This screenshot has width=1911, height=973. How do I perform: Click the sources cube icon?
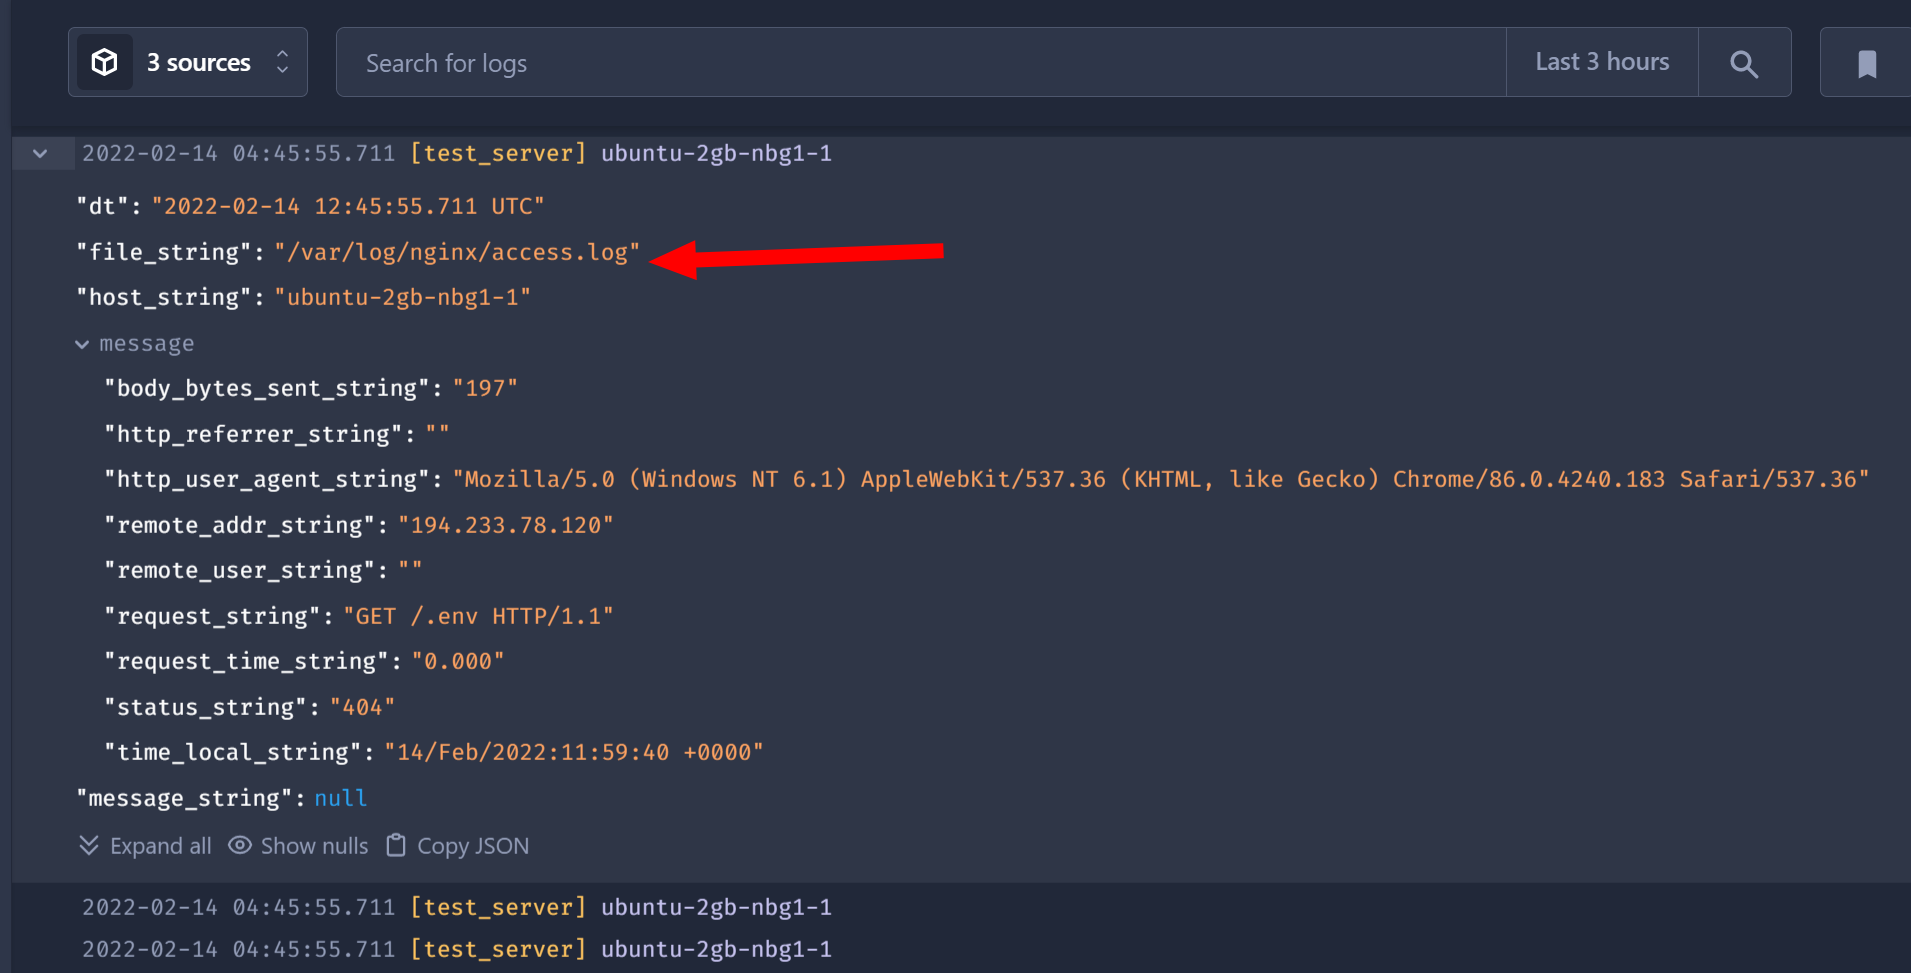point(105,61)
